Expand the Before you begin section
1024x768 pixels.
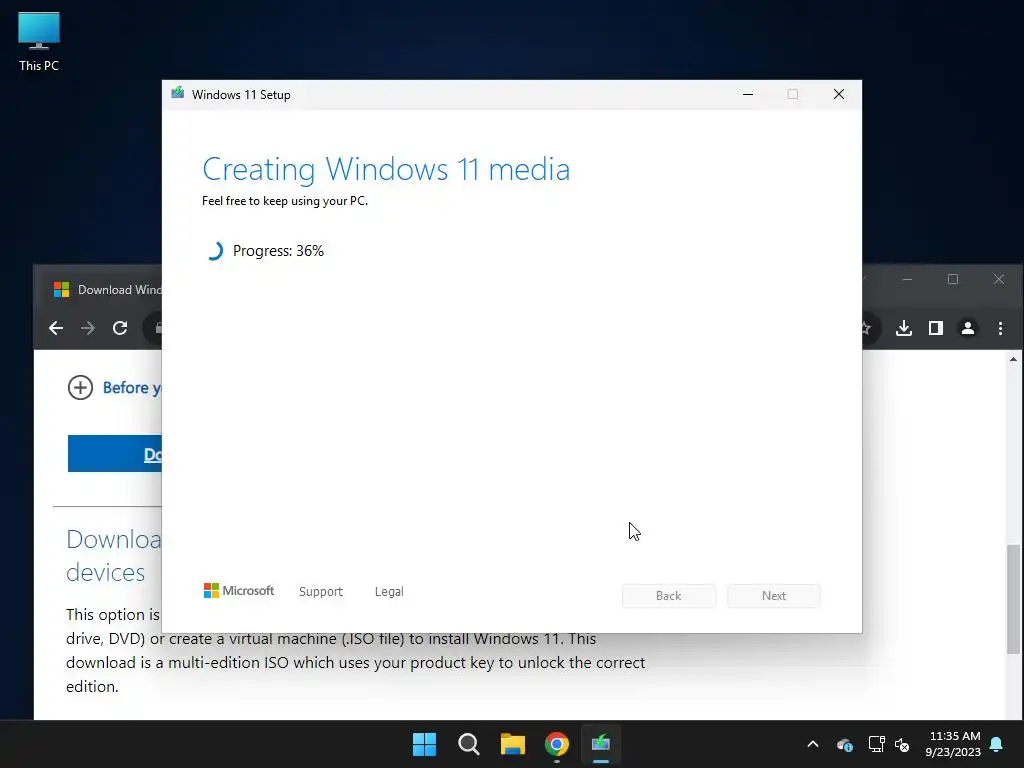click(115, 387)
